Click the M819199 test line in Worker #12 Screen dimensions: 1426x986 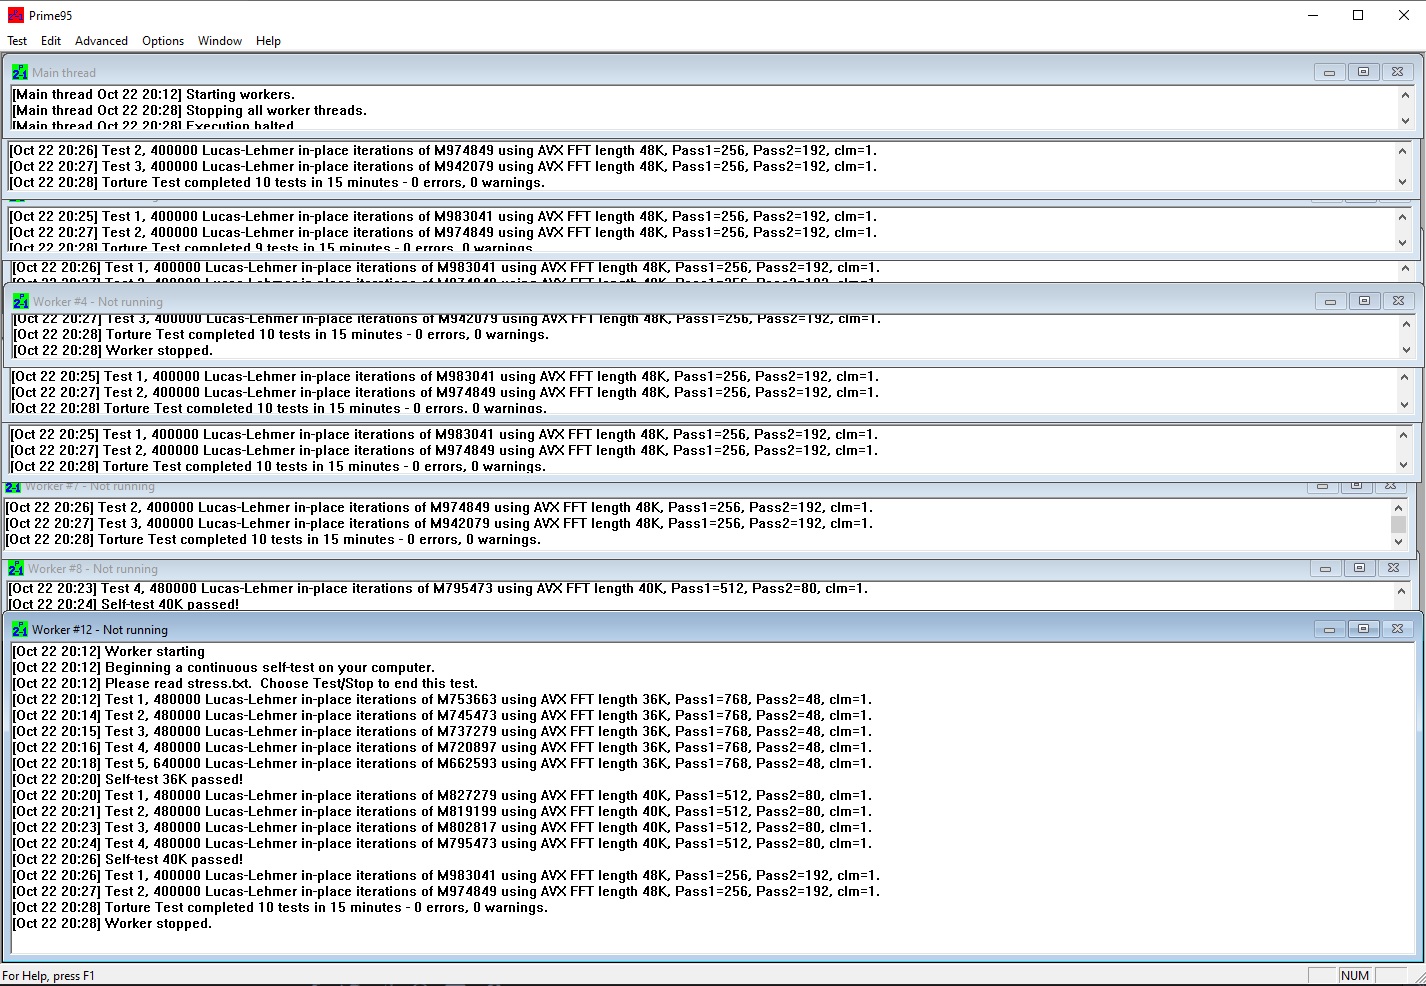tap(442, 811)
